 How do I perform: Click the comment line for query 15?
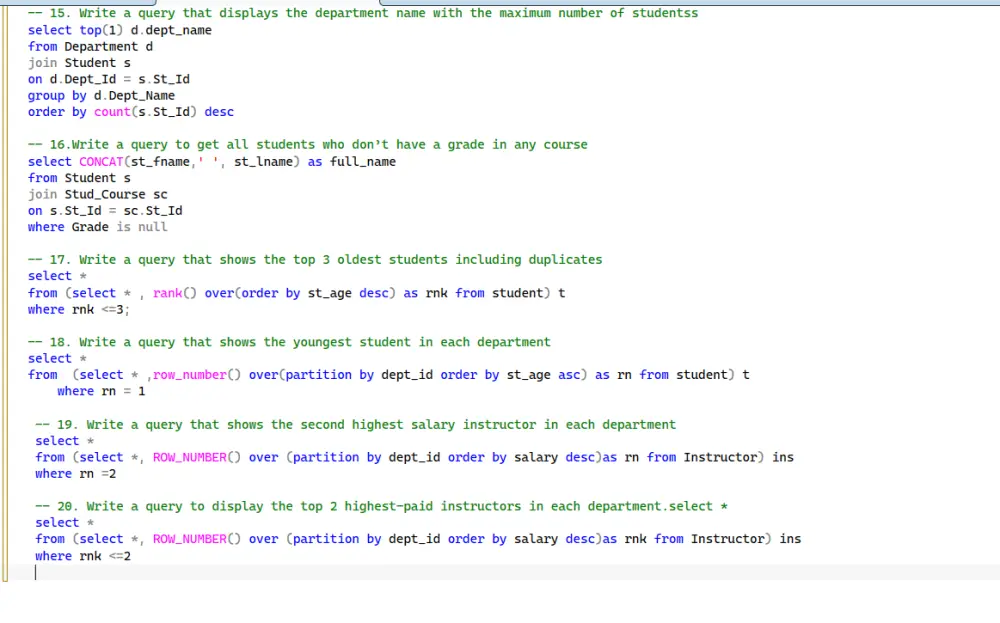click(x=363, y=13)
